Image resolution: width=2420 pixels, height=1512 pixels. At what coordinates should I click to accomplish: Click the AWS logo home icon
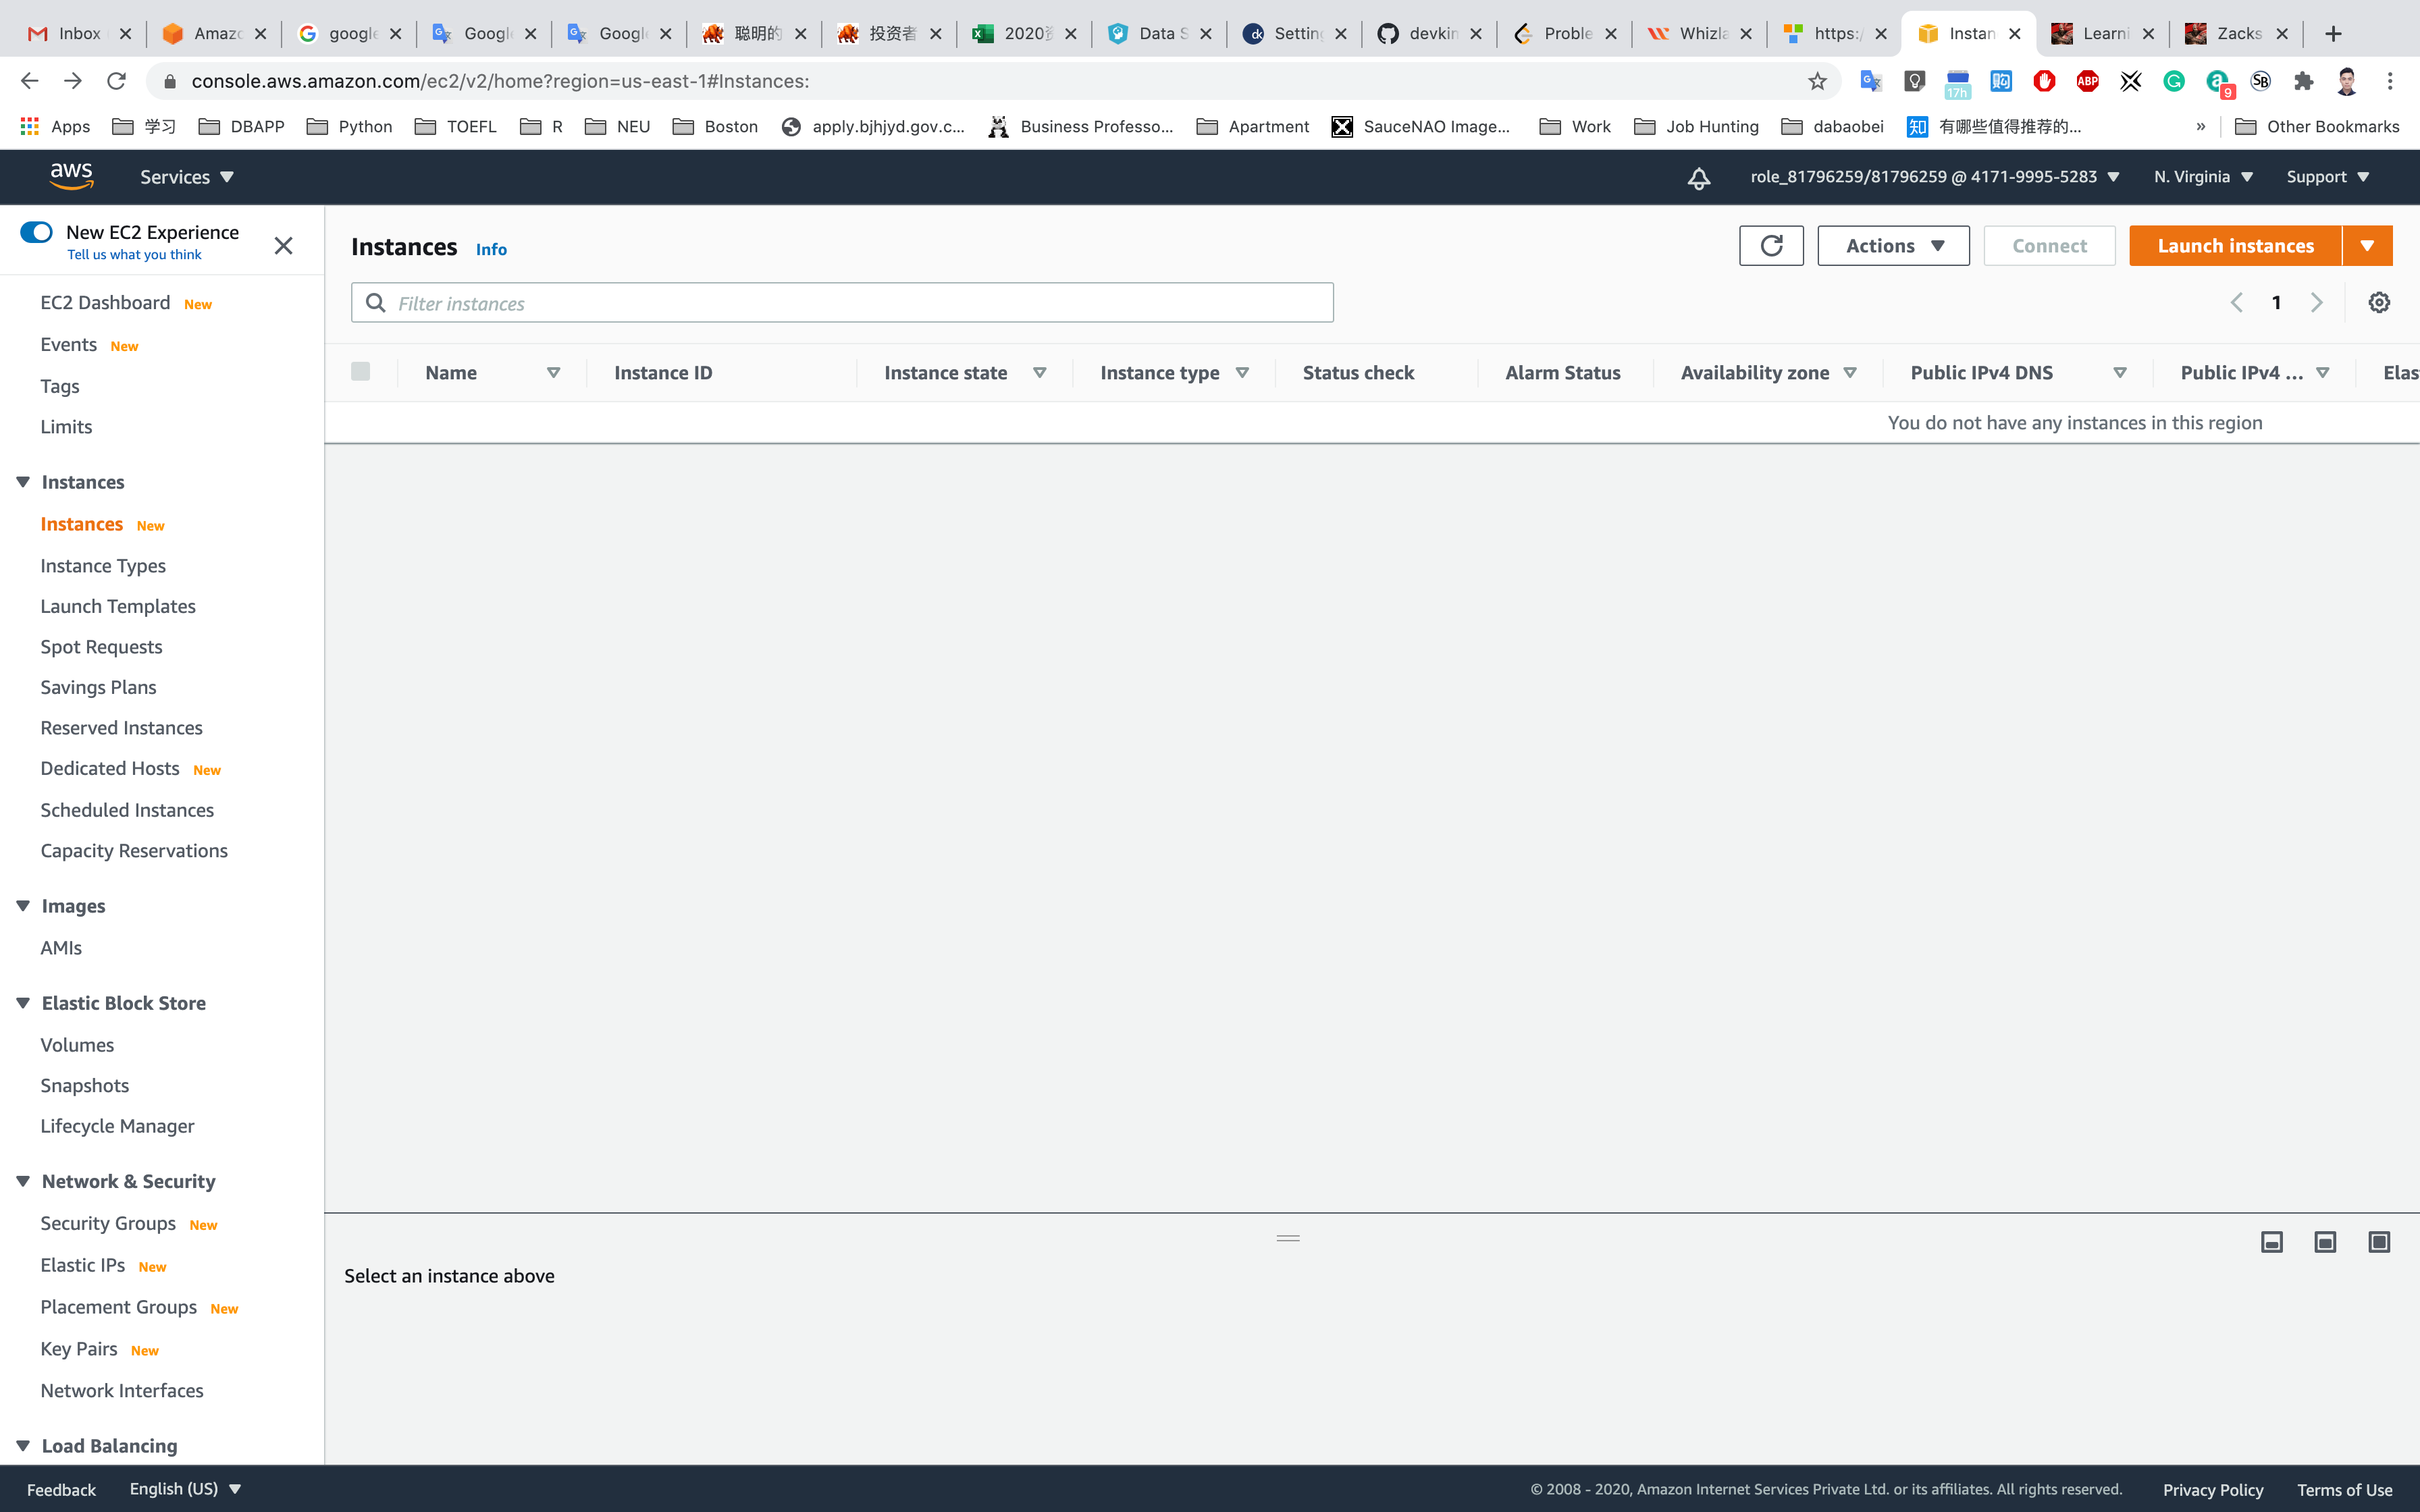(x=72, y=177)
